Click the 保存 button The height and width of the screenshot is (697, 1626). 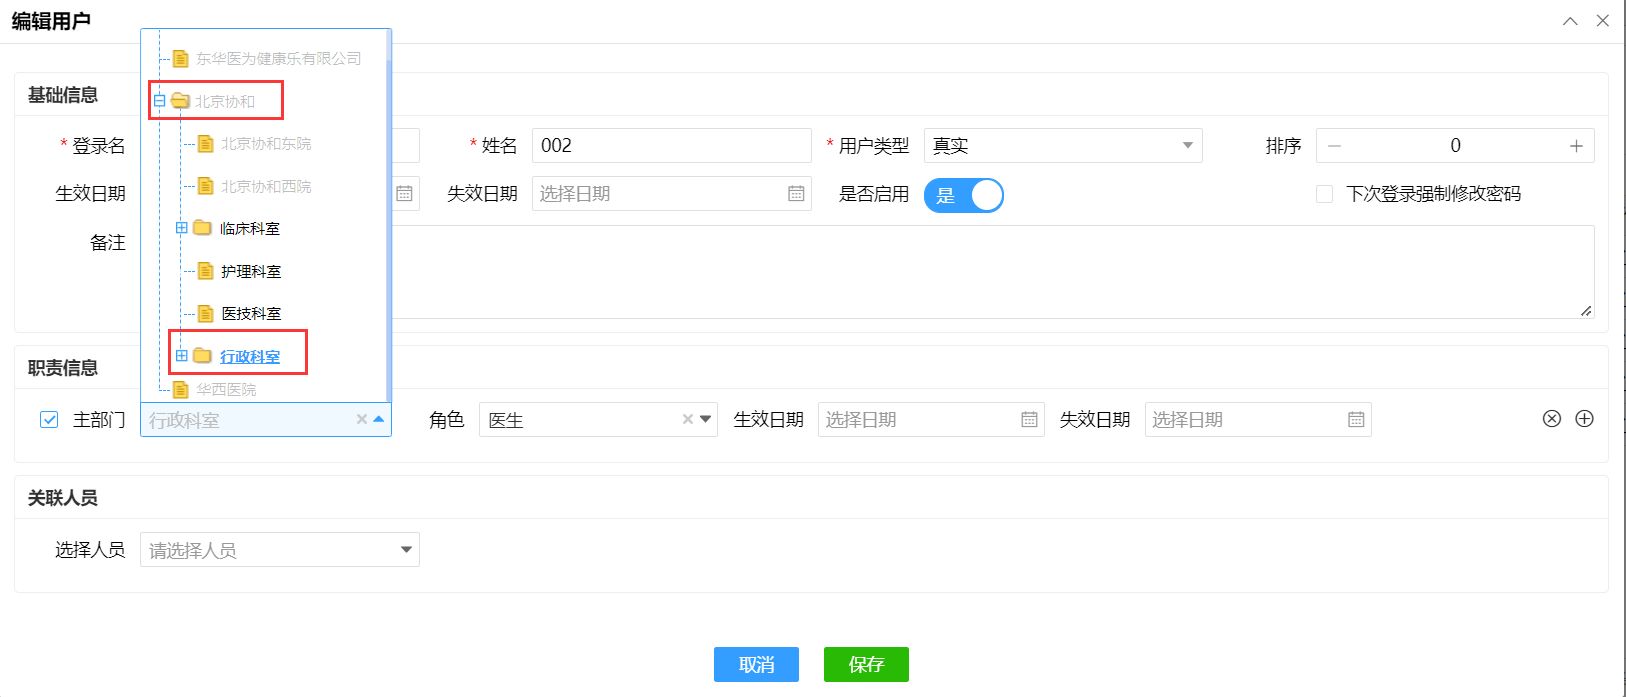click(866, 665)
